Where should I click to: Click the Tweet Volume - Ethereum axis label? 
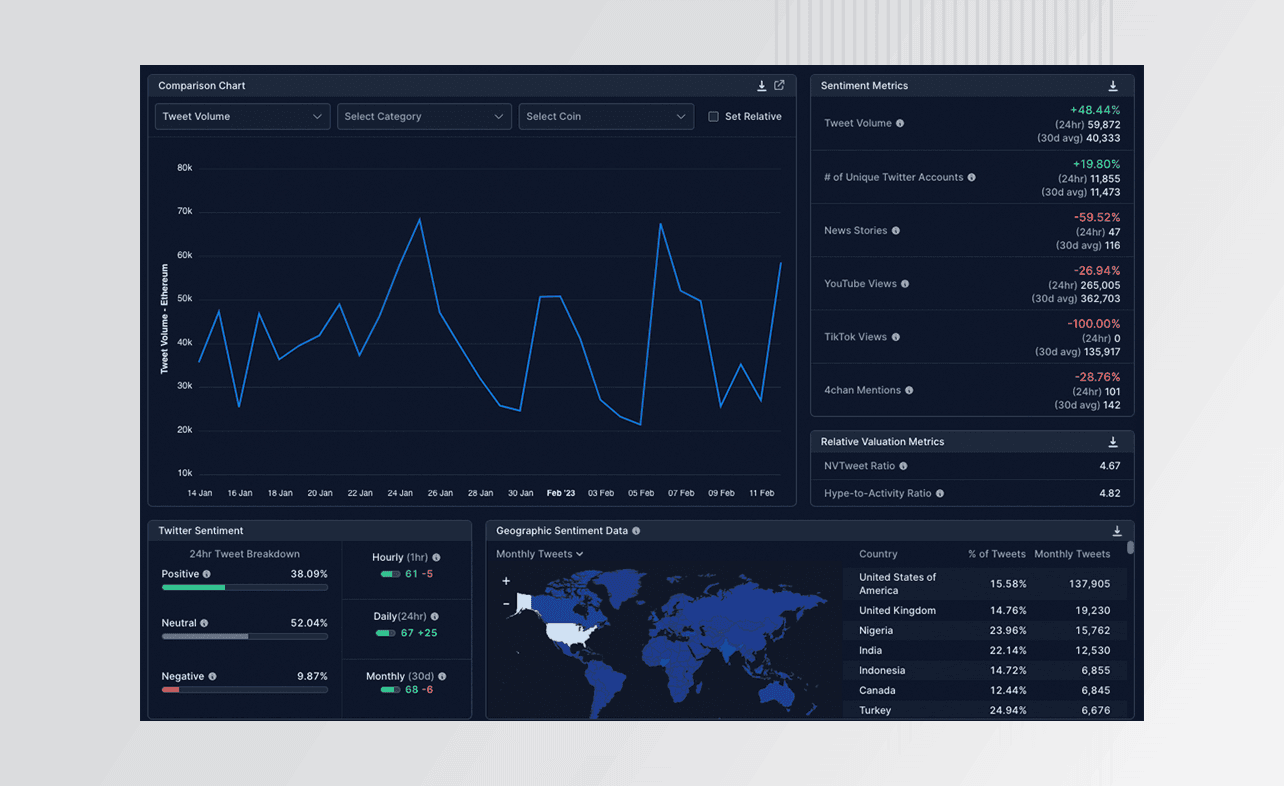pos(165,319)
